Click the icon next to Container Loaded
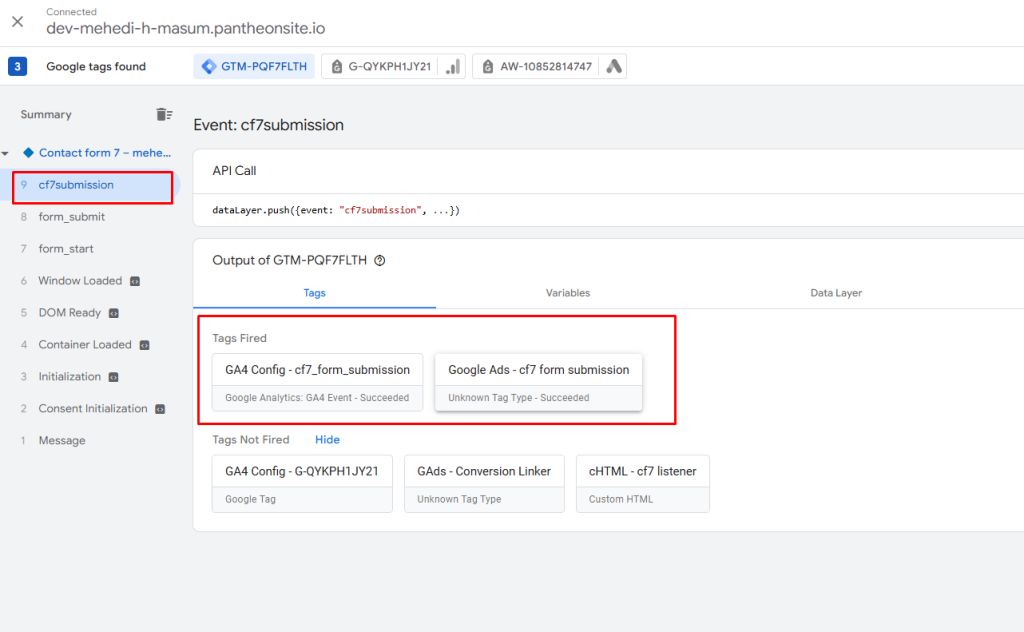This screenshot has width=1024, height=632. pyautogui.click(x=145, y=345)
